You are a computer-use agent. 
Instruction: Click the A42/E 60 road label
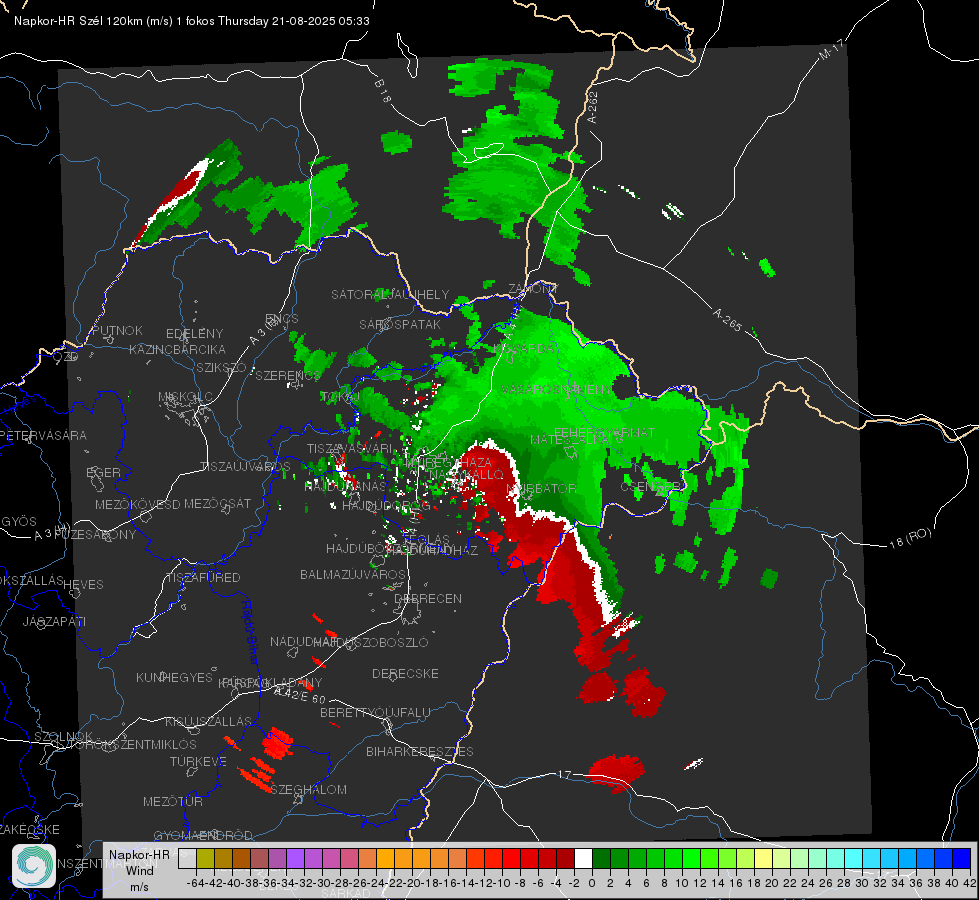(x=300, y=695)
